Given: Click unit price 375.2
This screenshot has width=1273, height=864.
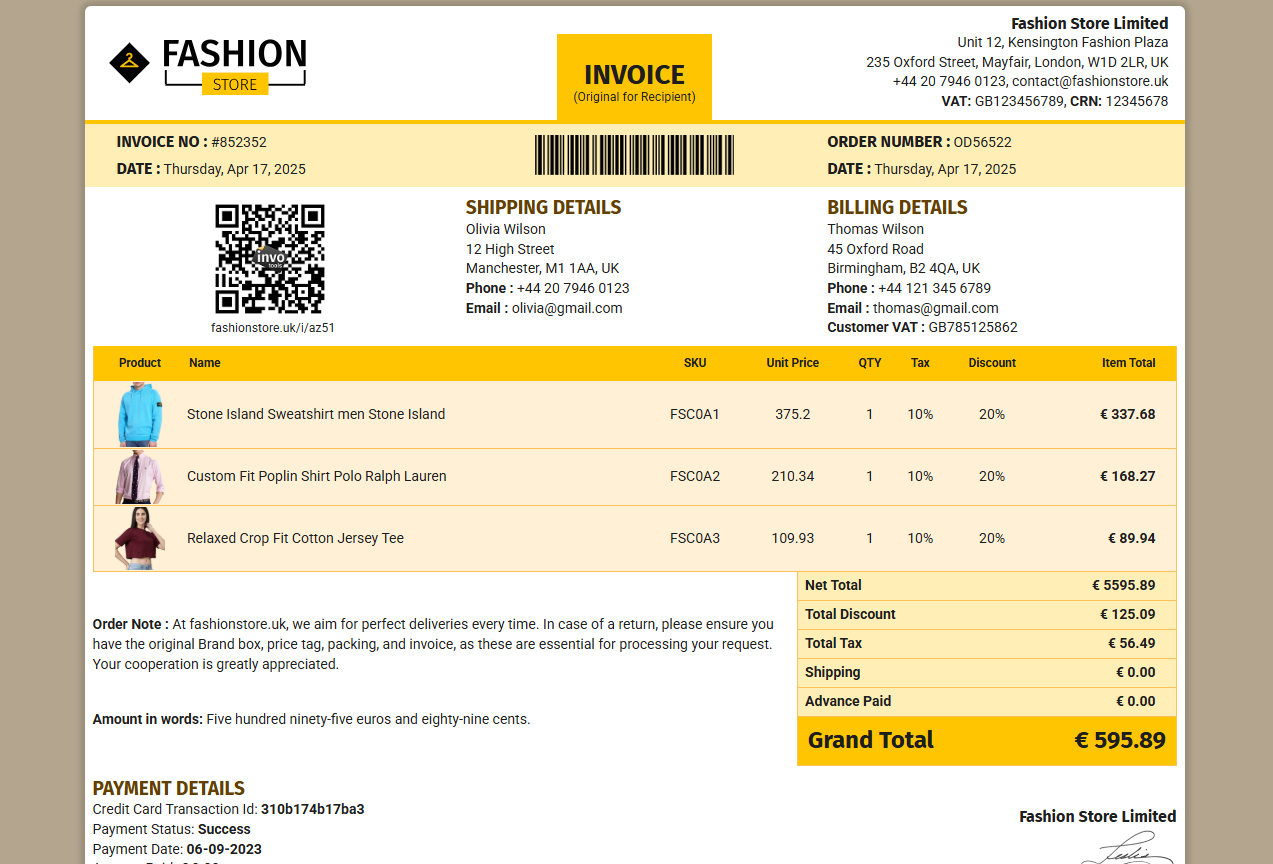Looking at the screenshot, I should click(x=793, y=414).
